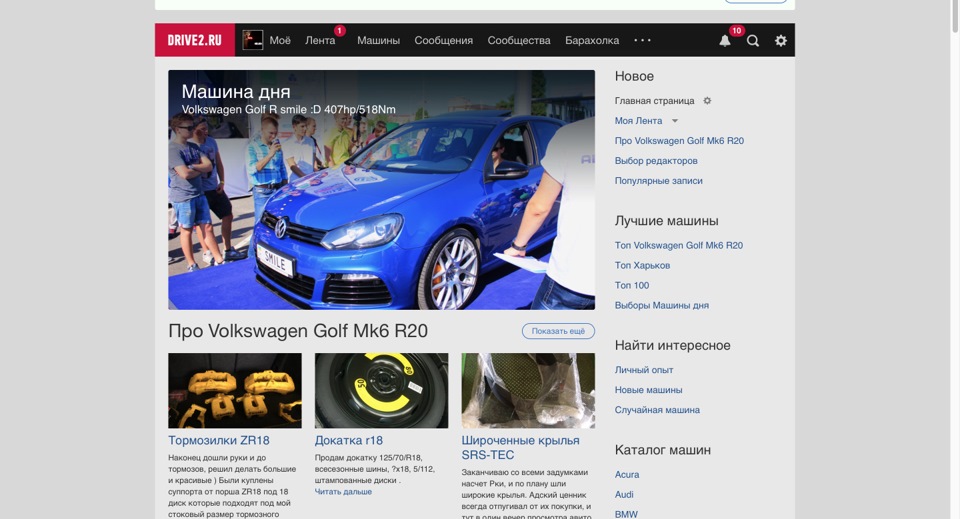Click the Показать ещё button
Screen dimensions: 960x519
pyautogui.click(x=558, y=331)
